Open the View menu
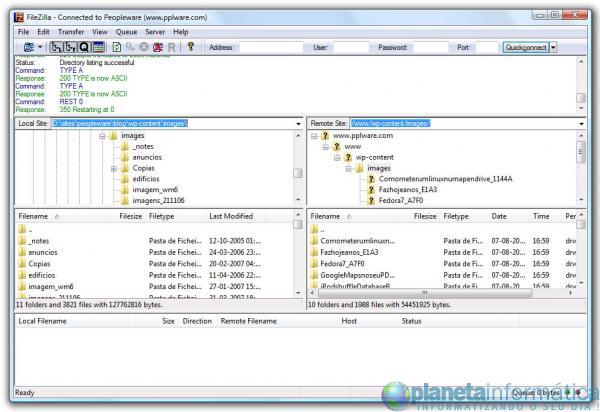 (x=99, y=32)
